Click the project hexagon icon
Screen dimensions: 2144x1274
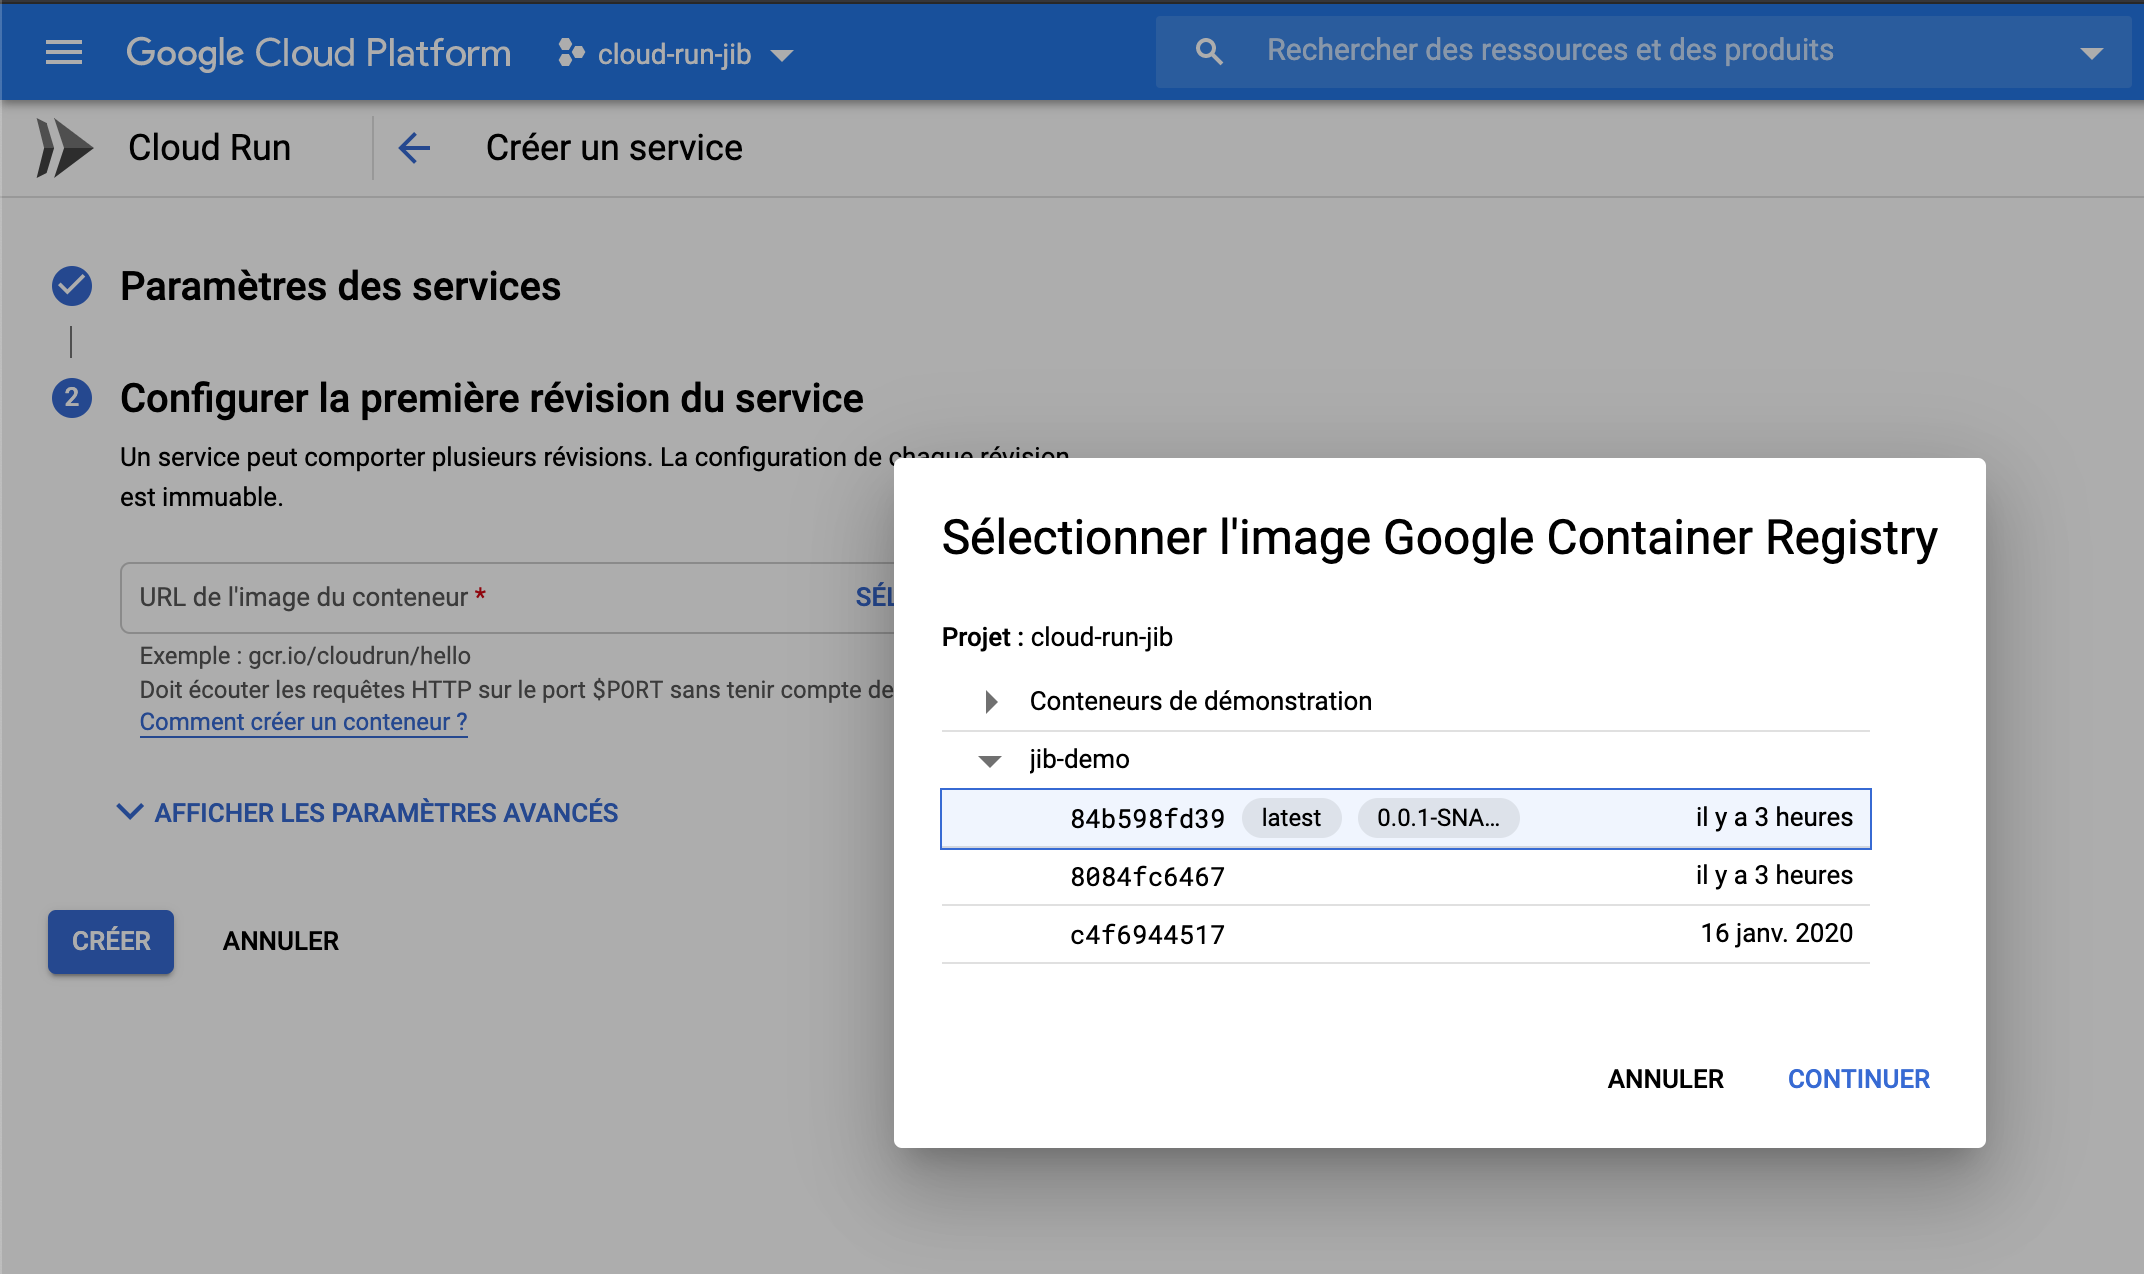click(x=571, y=53)
